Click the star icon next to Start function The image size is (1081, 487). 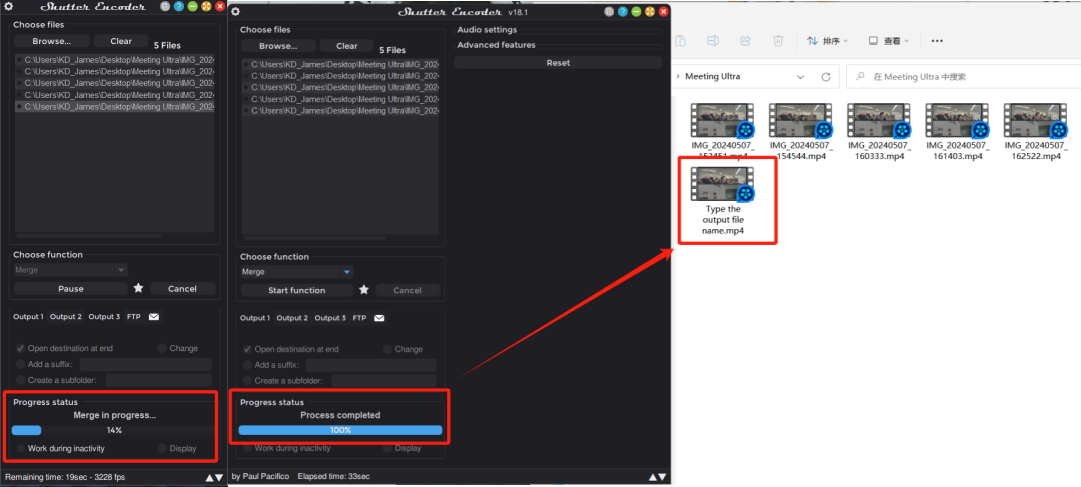click(364, 290)
